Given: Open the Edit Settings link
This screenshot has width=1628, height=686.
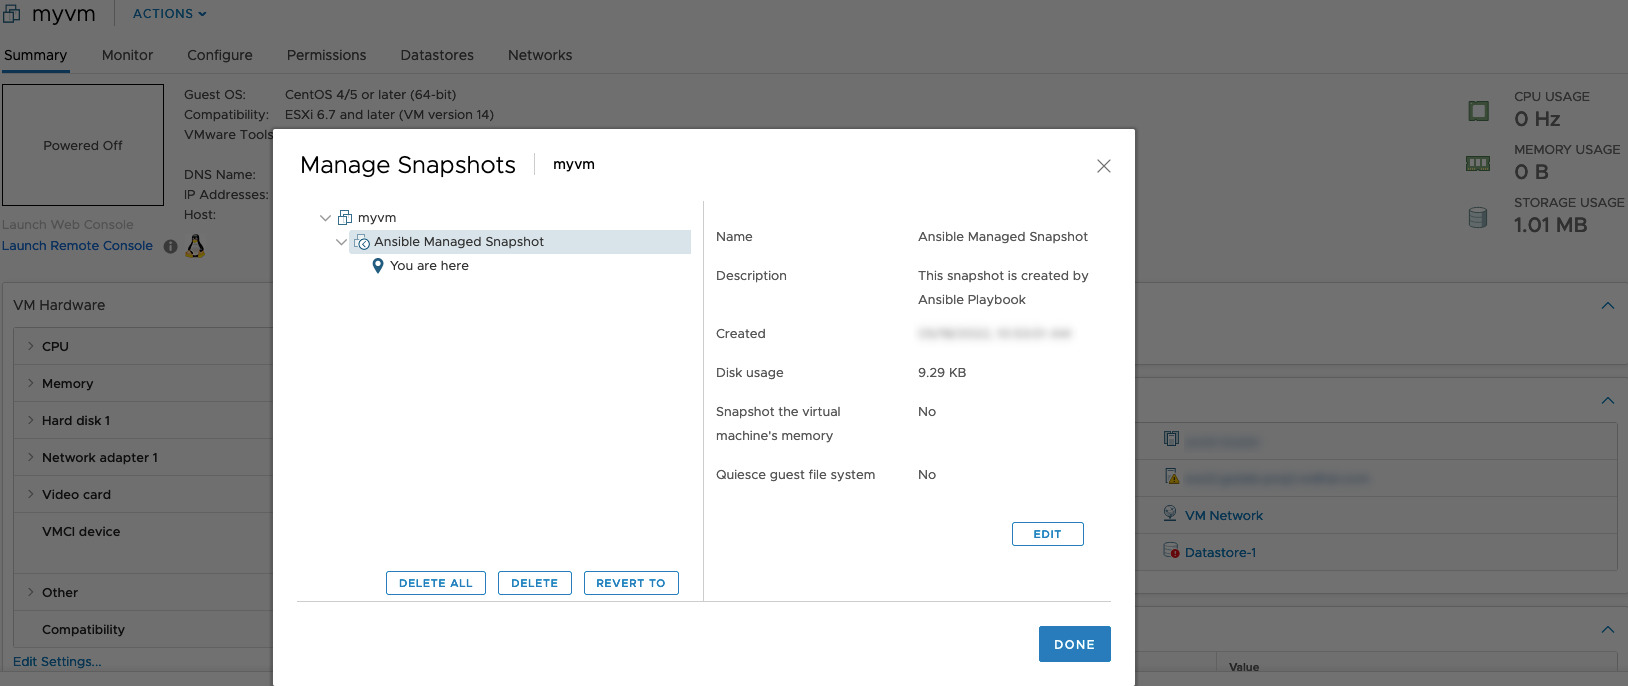Looking at the screenshot, I should click(57, 661).
